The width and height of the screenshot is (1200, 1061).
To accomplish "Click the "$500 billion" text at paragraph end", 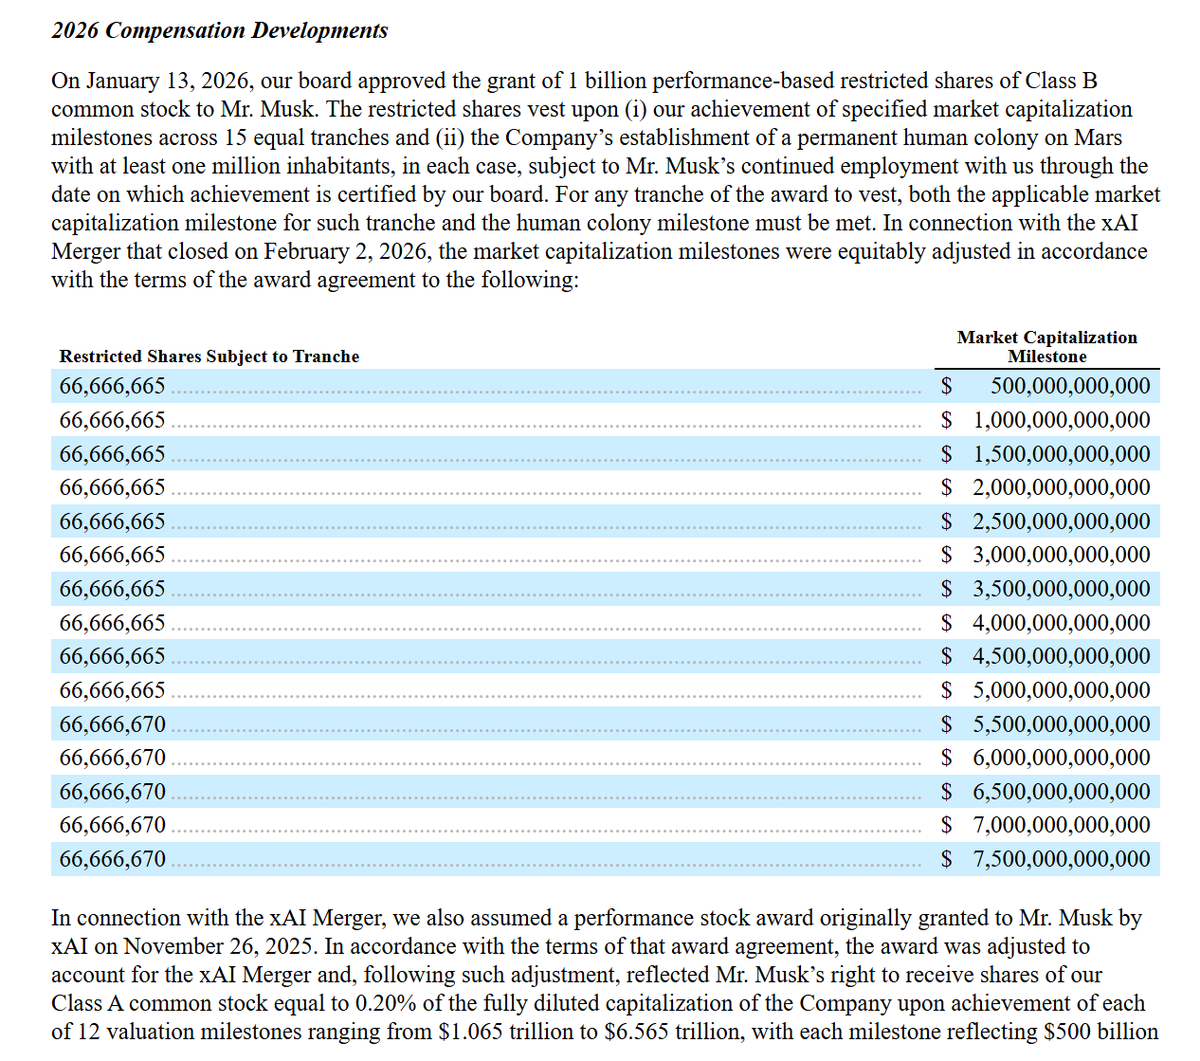I will [x=1103, y=1031].
